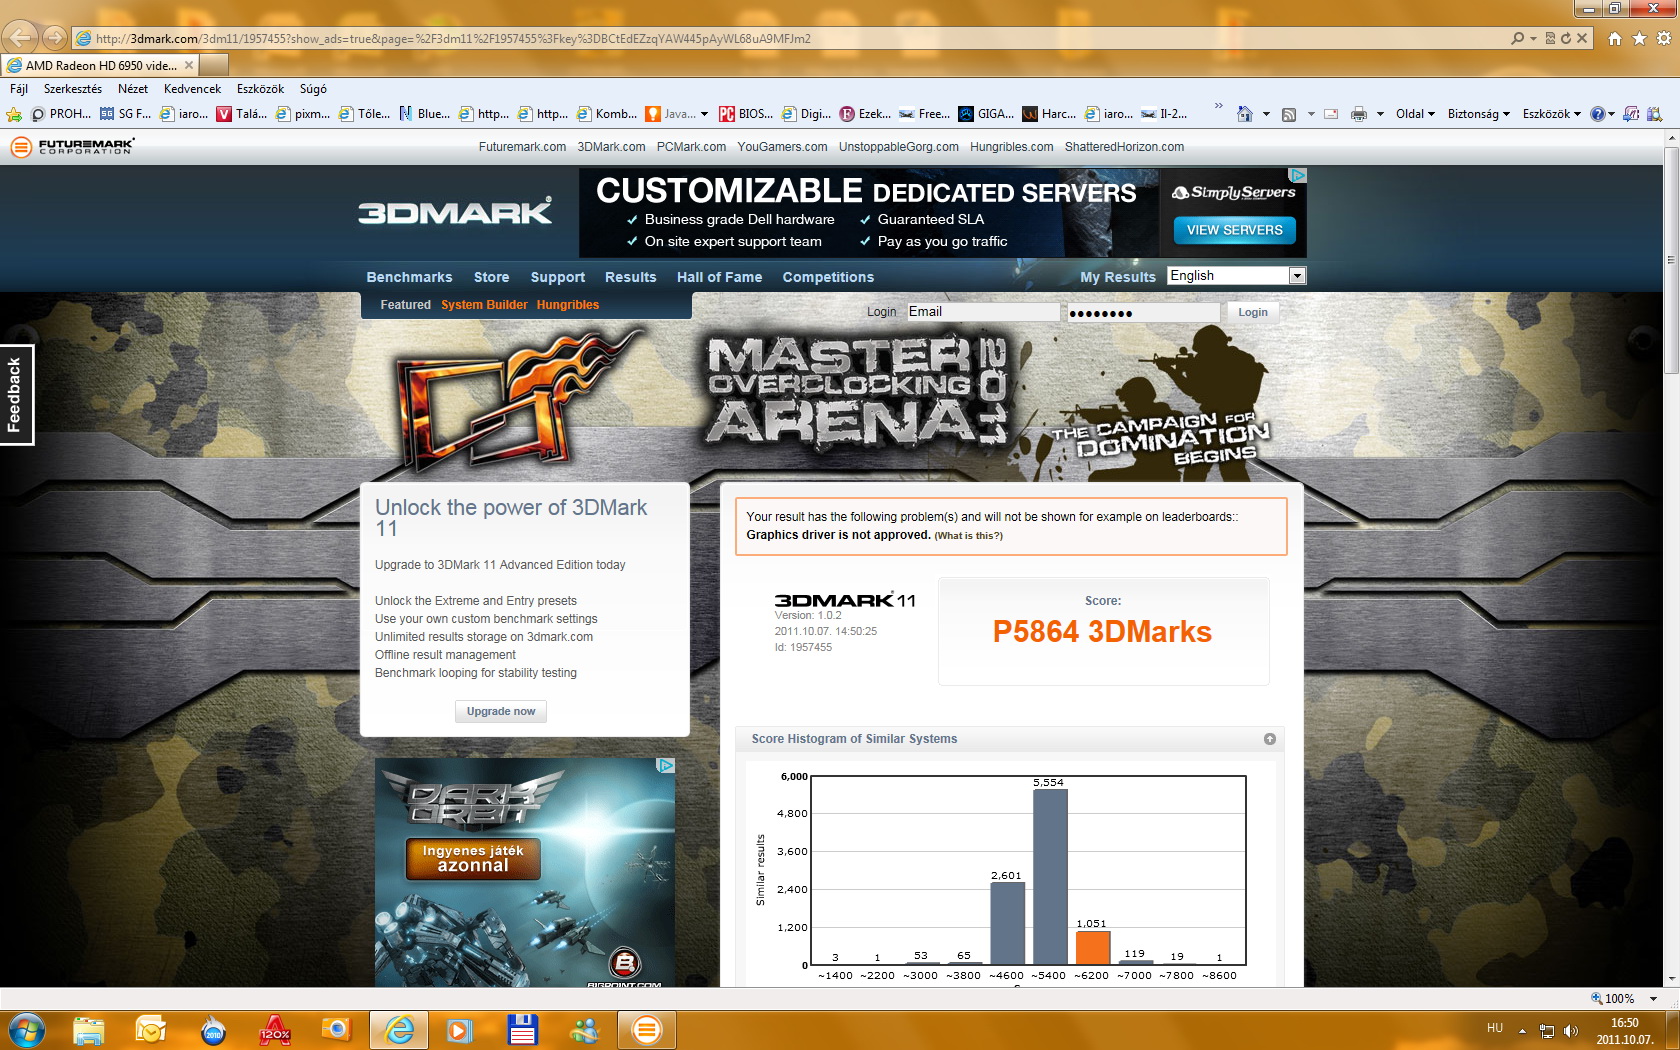The width and height of the screenshot is (1680, 1050).
Task: Click the Login button
Action: pos(1252,312)
